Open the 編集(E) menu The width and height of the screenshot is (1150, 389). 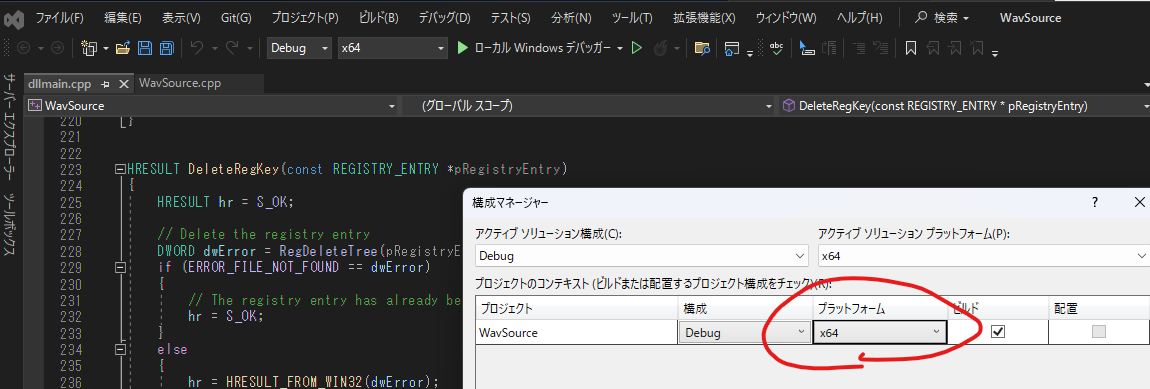point(122,18)
